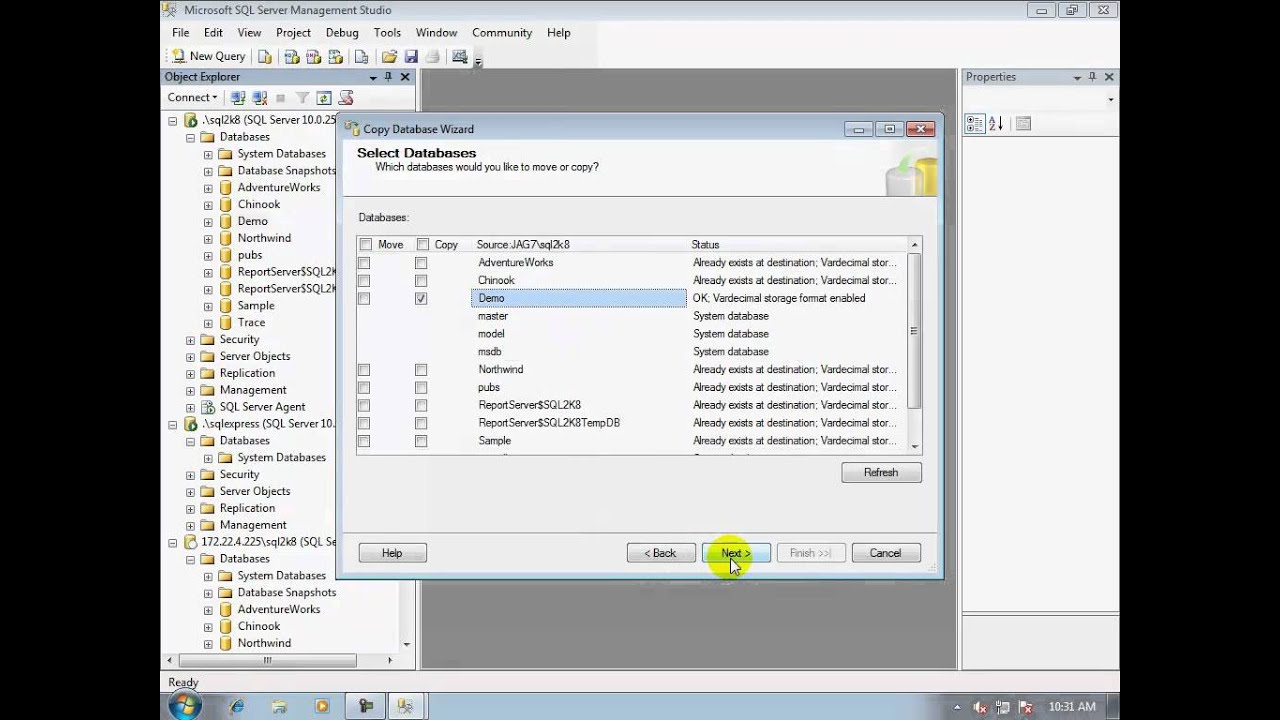
Task: Click the Filter funnel icon in Object Explorer
Action: tap(302, 98)
